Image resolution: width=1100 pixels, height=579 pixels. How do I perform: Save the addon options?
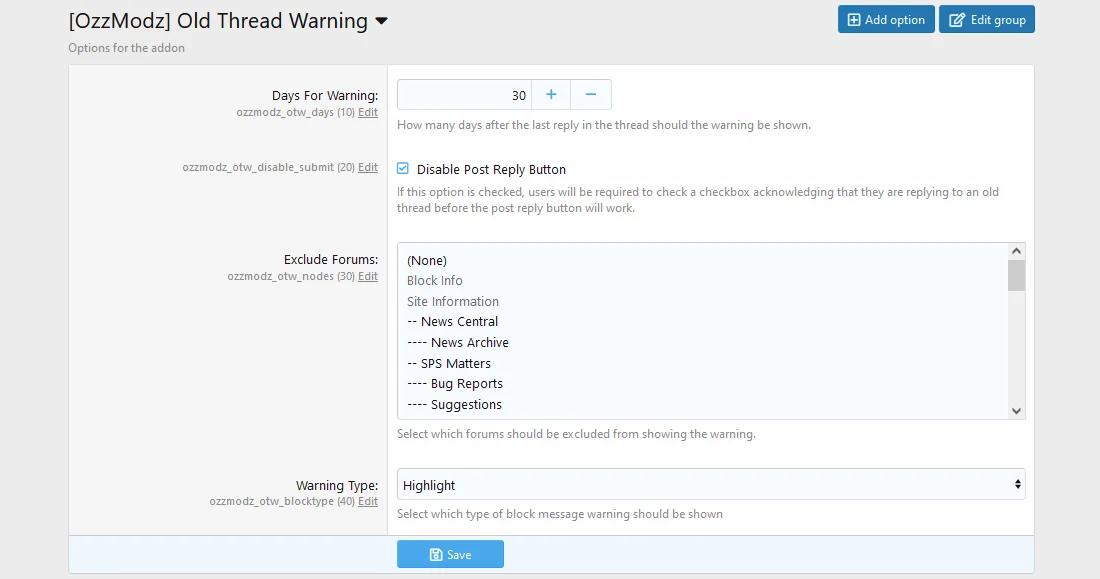[450, 554]
